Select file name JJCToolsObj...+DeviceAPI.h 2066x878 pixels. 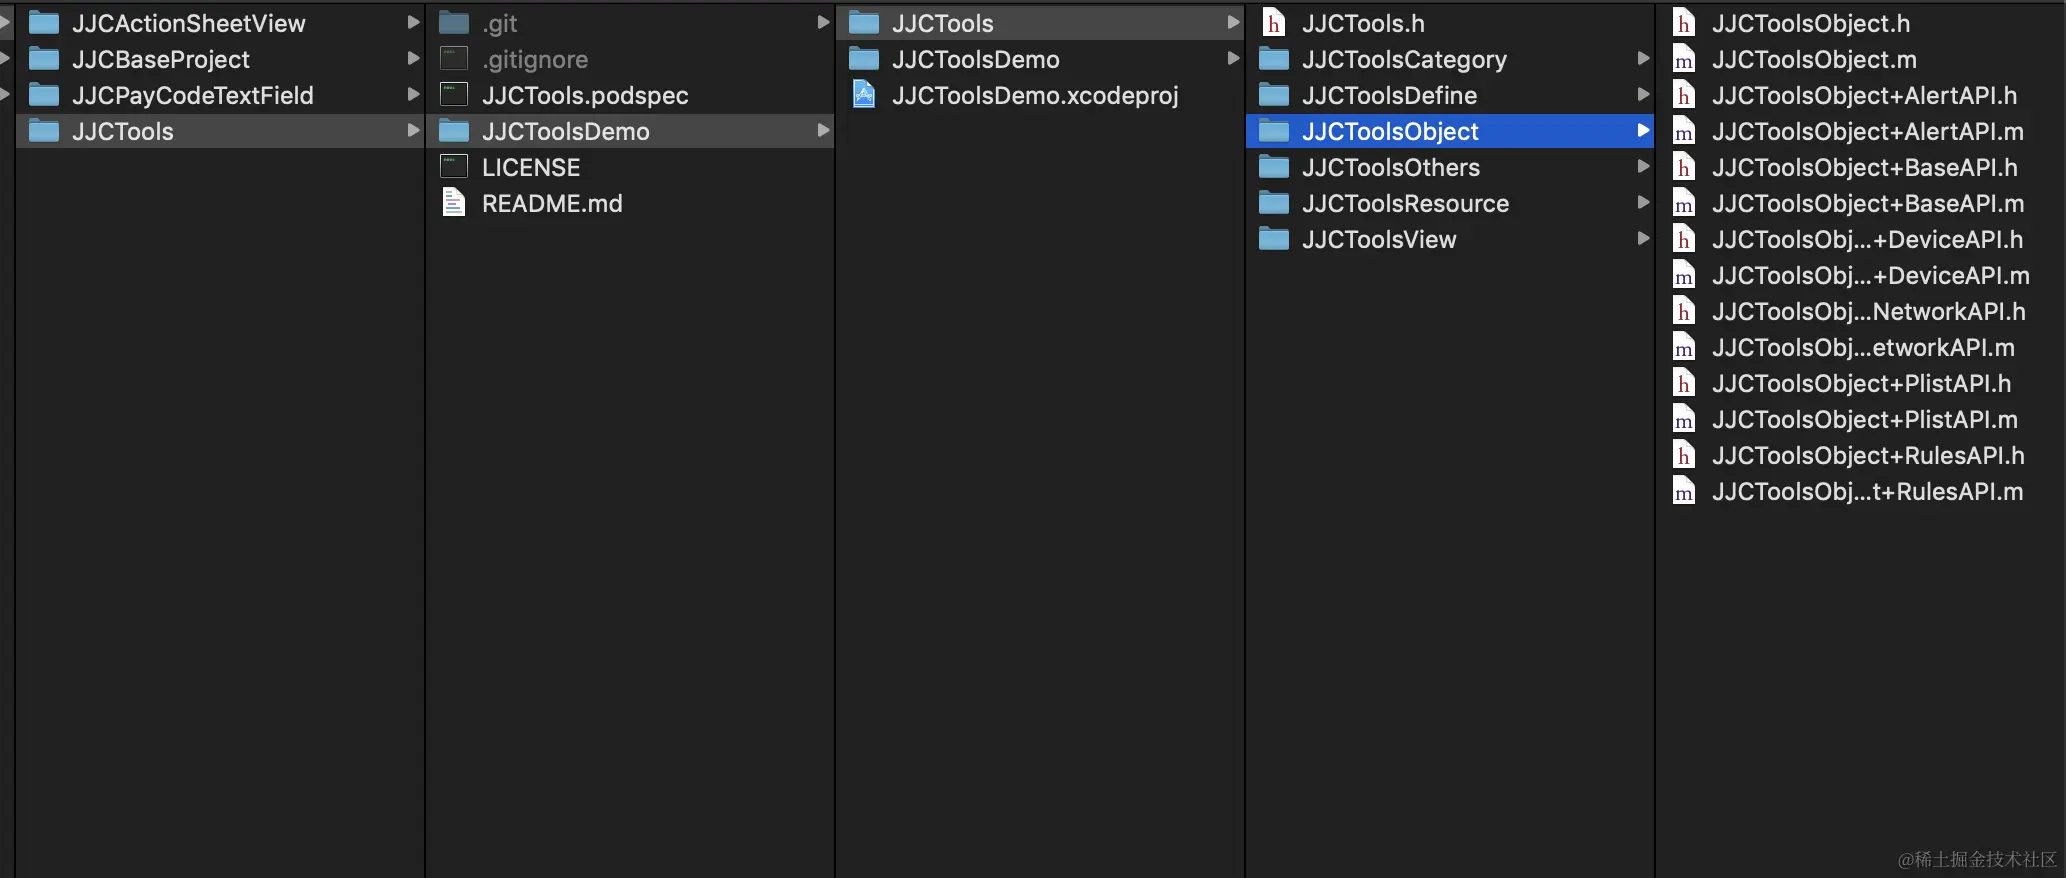coord(1868,239)
